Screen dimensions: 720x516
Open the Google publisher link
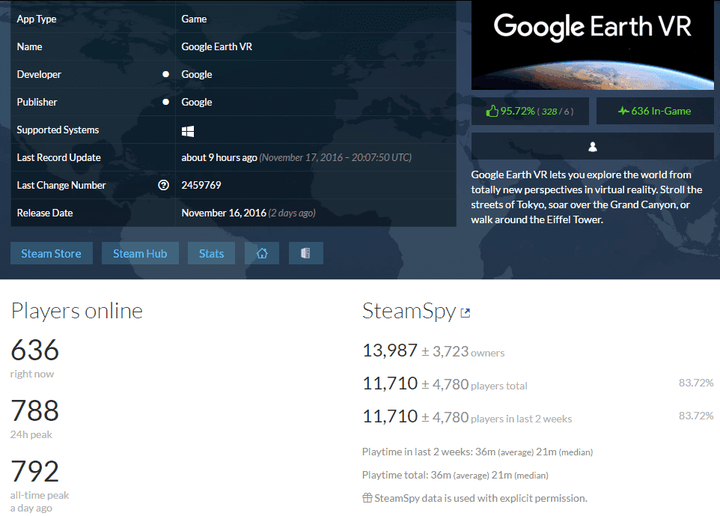click(x=197, y=102)
